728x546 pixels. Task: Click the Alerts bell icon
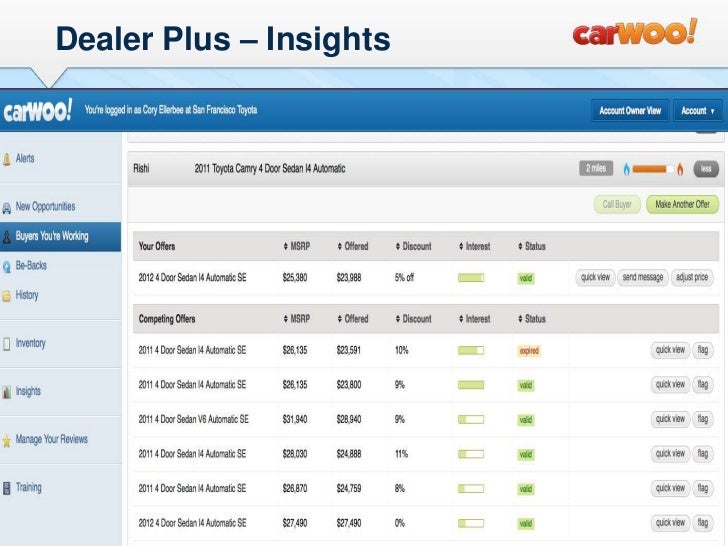pyautogui.click(x=6, y=159)
